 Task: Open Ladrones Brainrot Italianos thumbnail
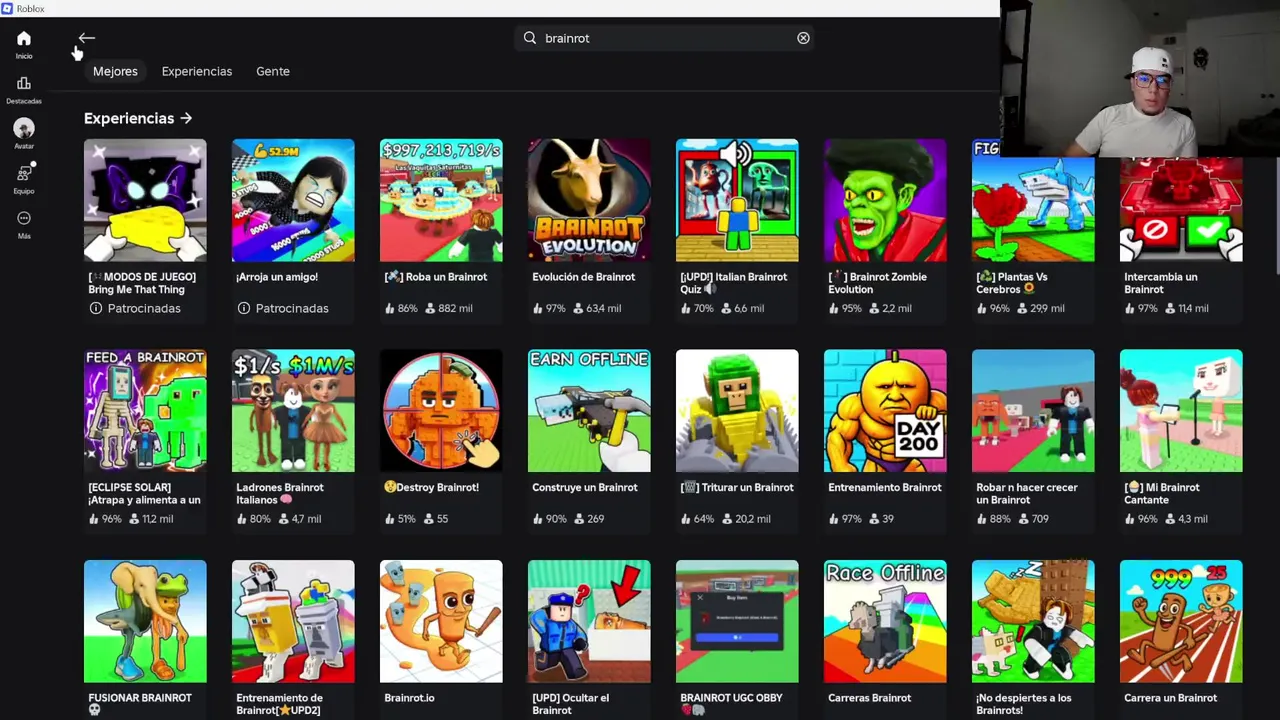point(293,410)
